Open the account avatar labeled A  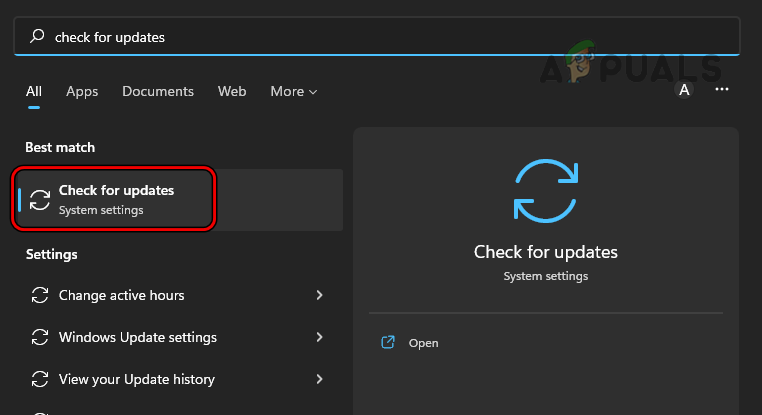(684, 90)
